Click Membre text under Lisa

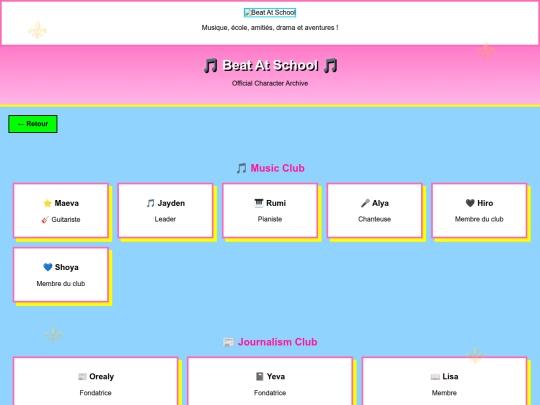click(444, 393)
